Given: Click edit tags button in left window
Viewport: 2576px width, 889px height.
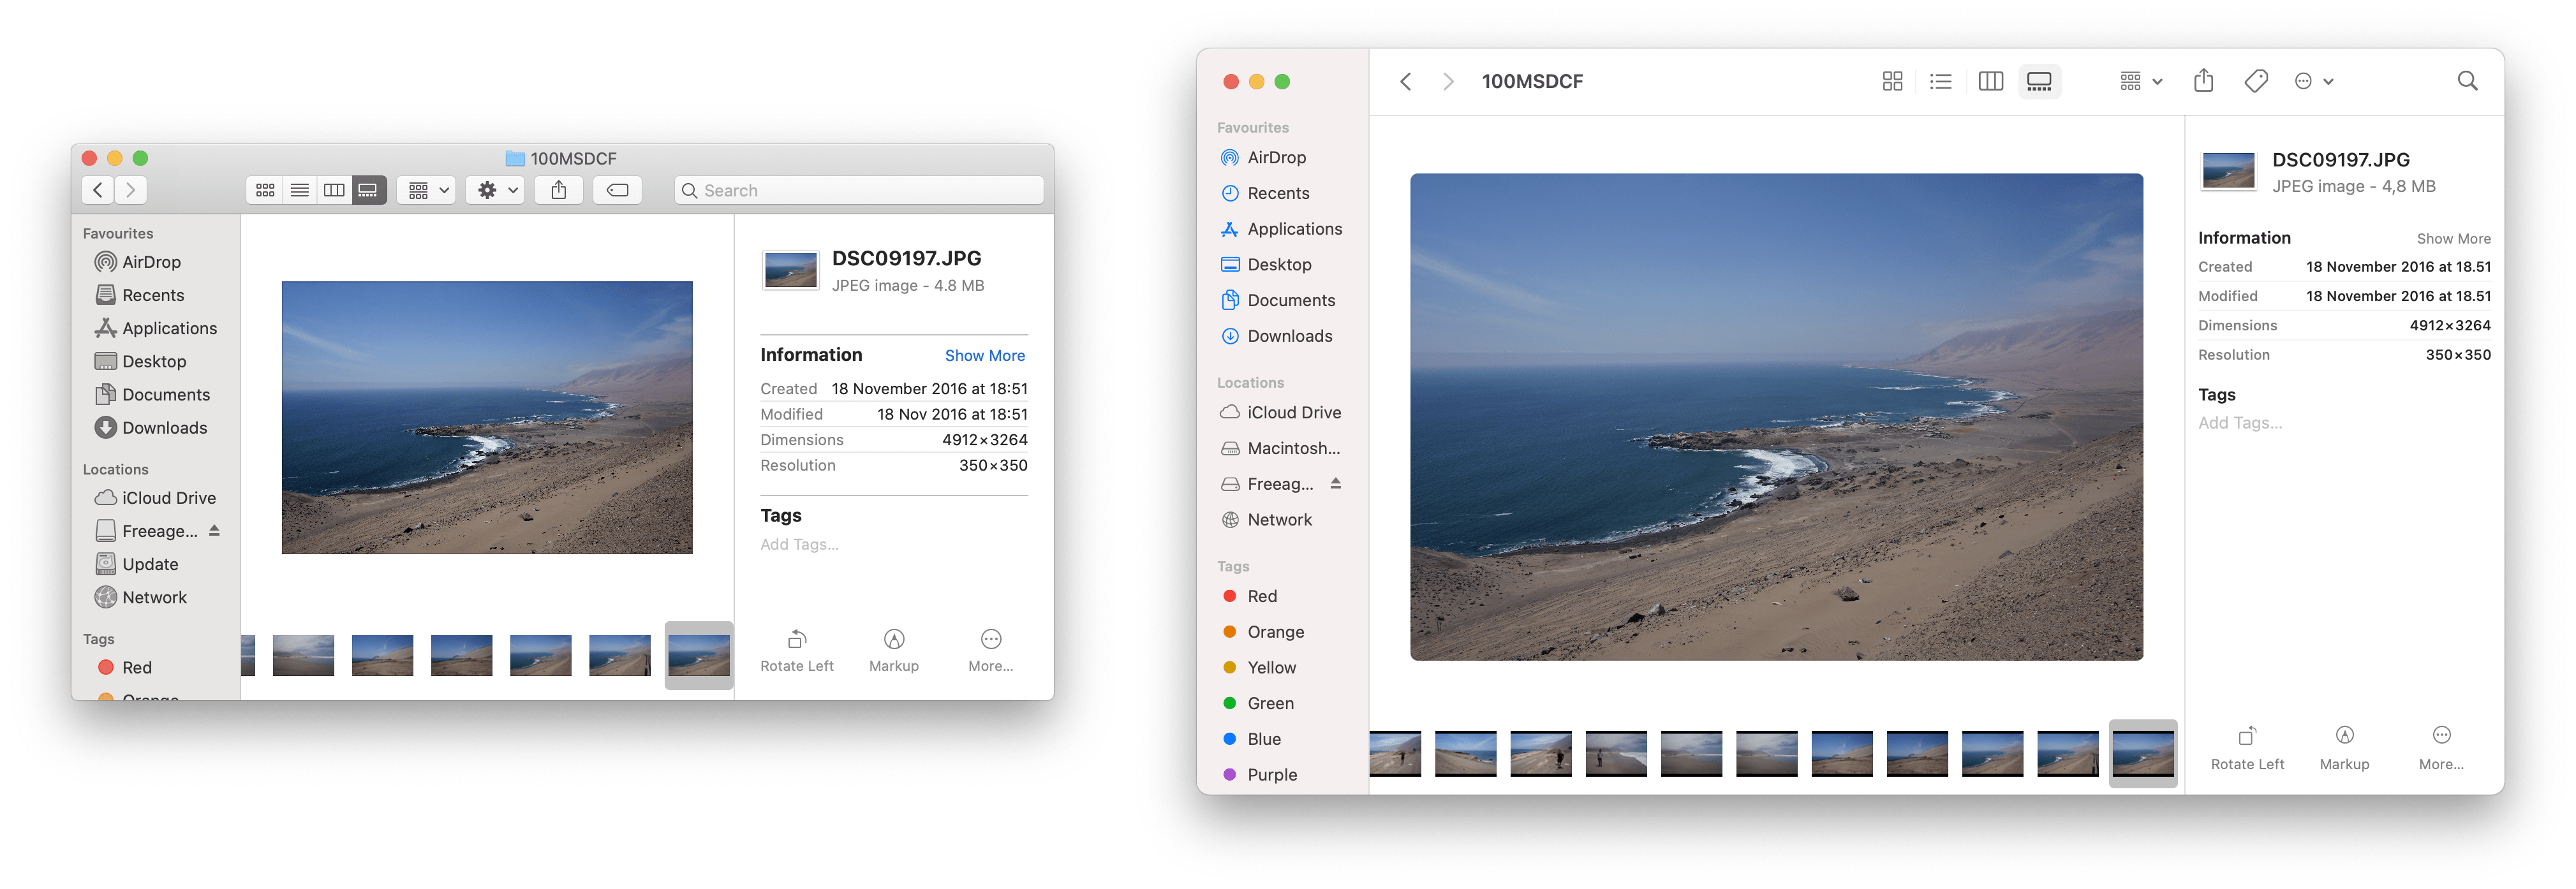Looking at the screenshot, I should pyautogui.click(x=618, y=190).
